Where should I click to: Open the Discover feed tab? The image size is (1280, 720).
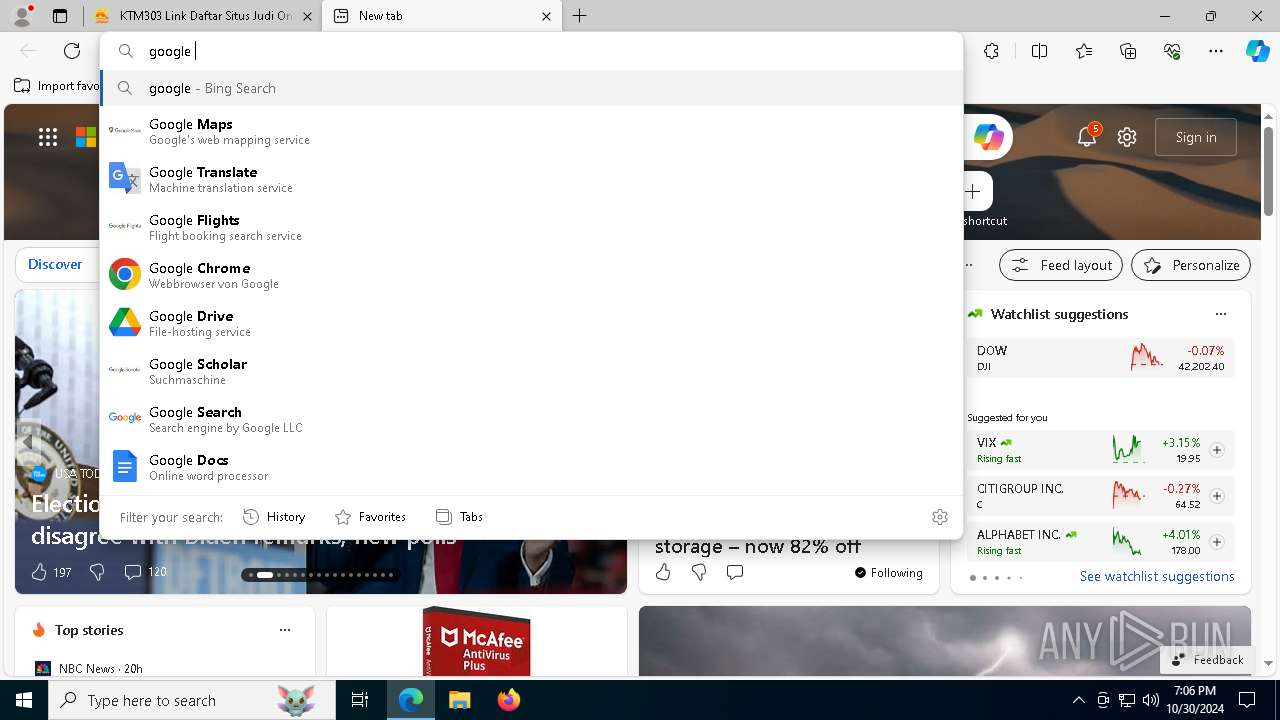tap(55, 264)
